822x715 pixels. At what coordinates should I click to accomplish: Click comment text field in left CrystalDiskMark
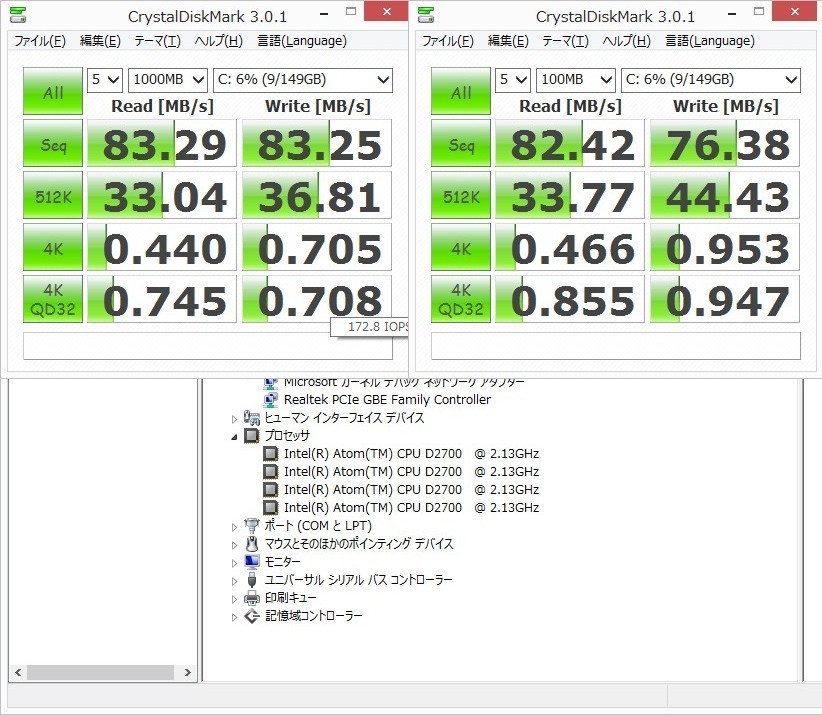(x=208, y=346)
